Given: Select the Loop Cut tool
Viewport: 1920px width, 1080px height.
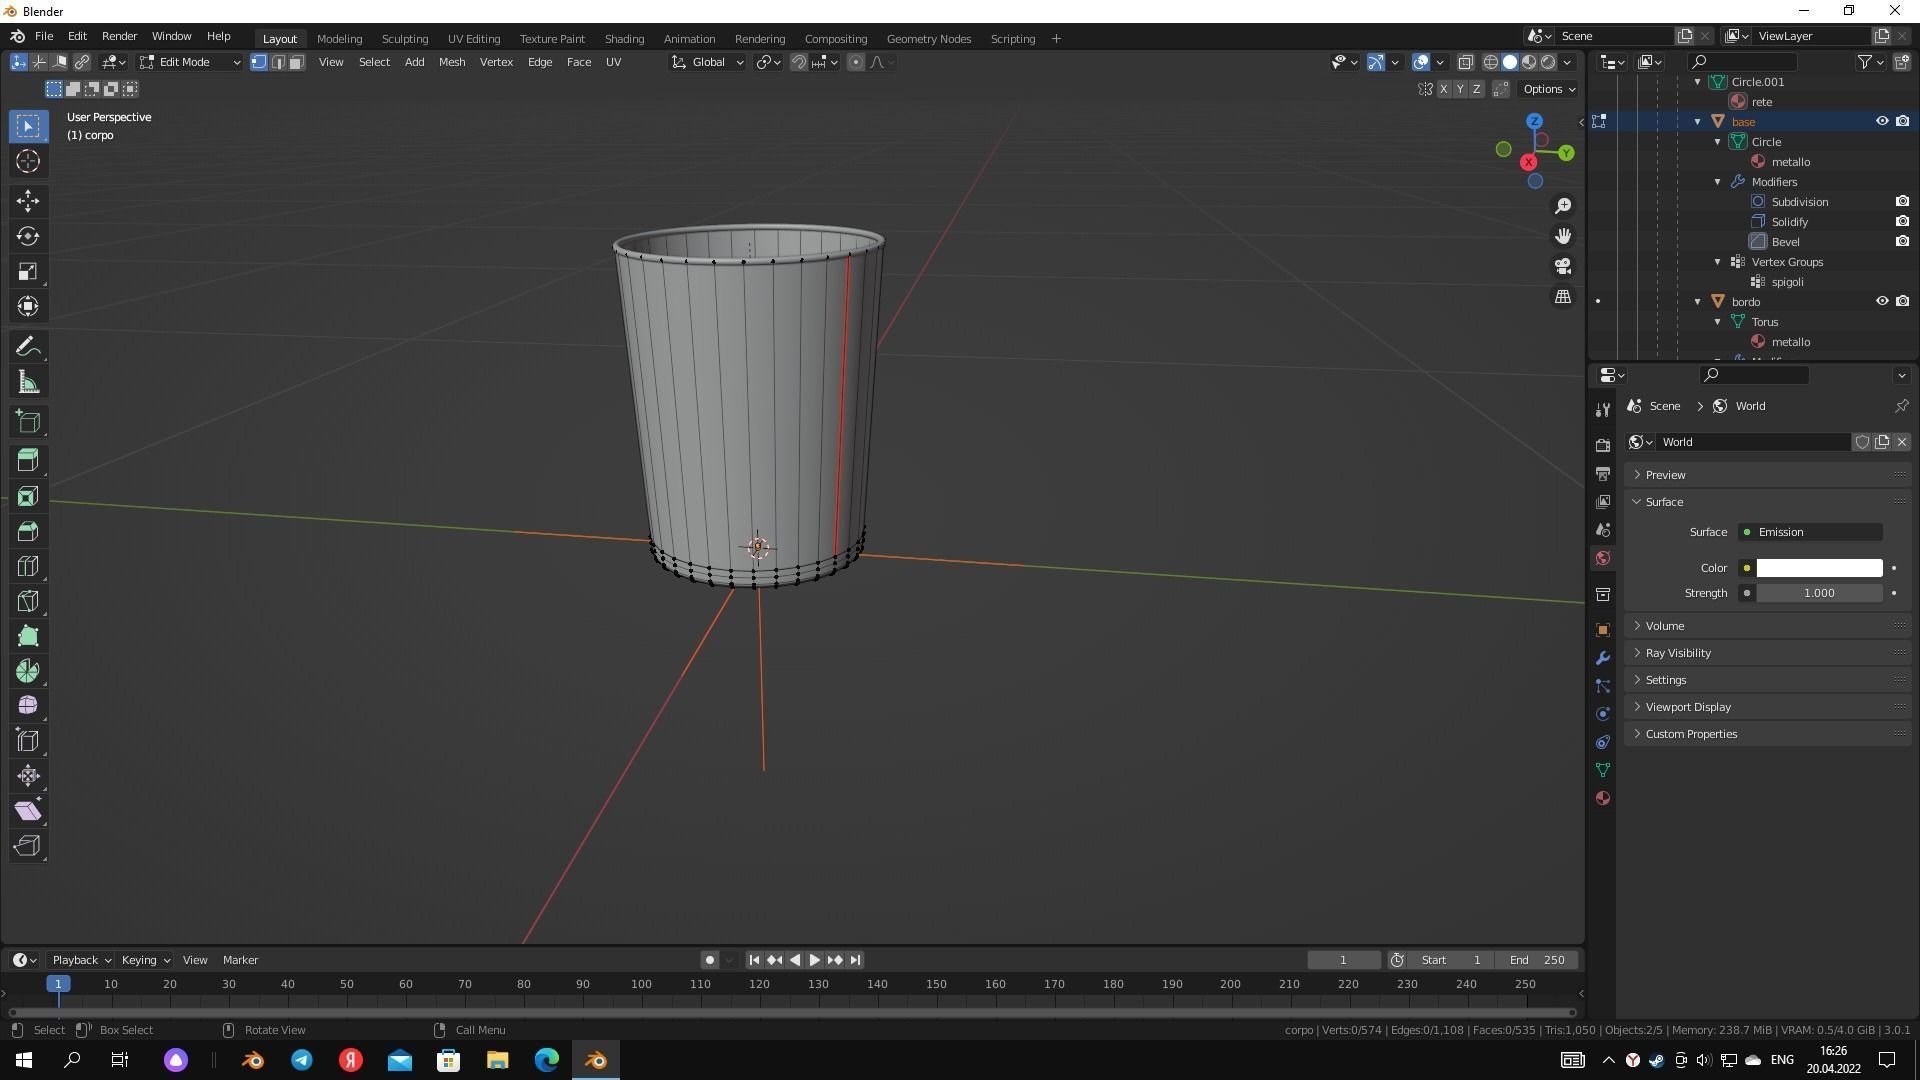Looking at the screenshot, I should [28, 566].
